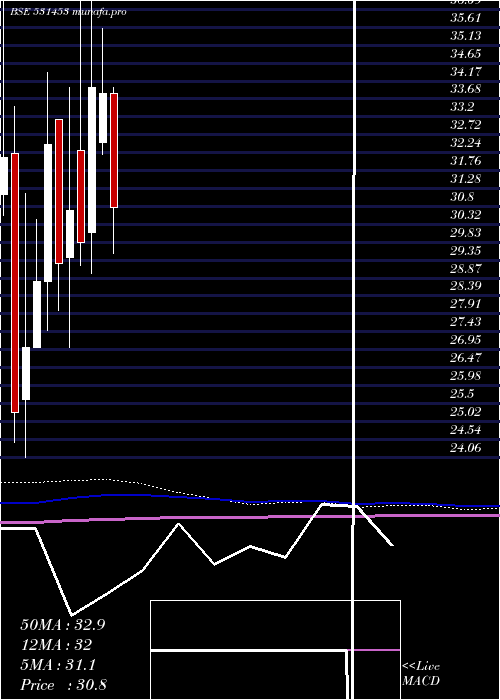The height and width of the screenshot is (700, 500).
Task: Click the 34.17 price axis label
Action: point(466,71)
